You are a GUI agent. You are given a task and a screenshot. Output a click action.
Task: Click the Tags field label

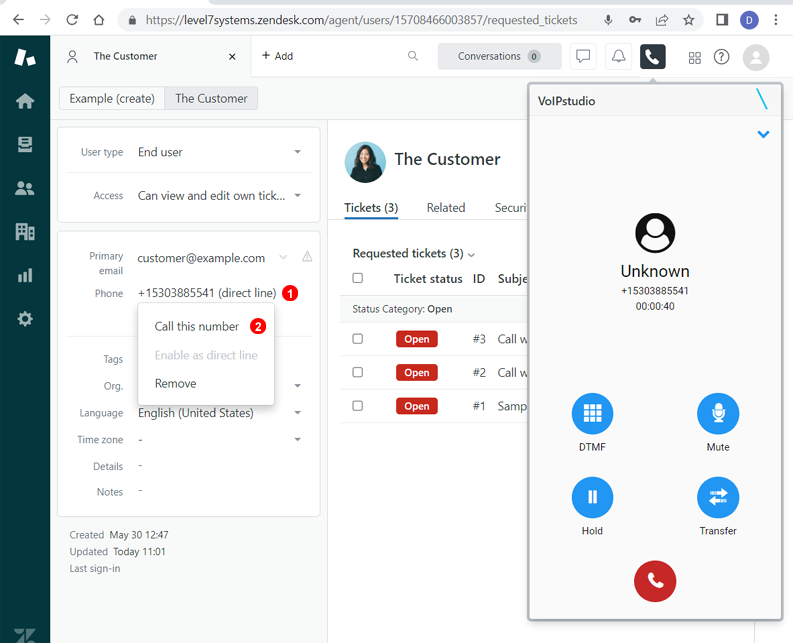click(x=113, y=359)
